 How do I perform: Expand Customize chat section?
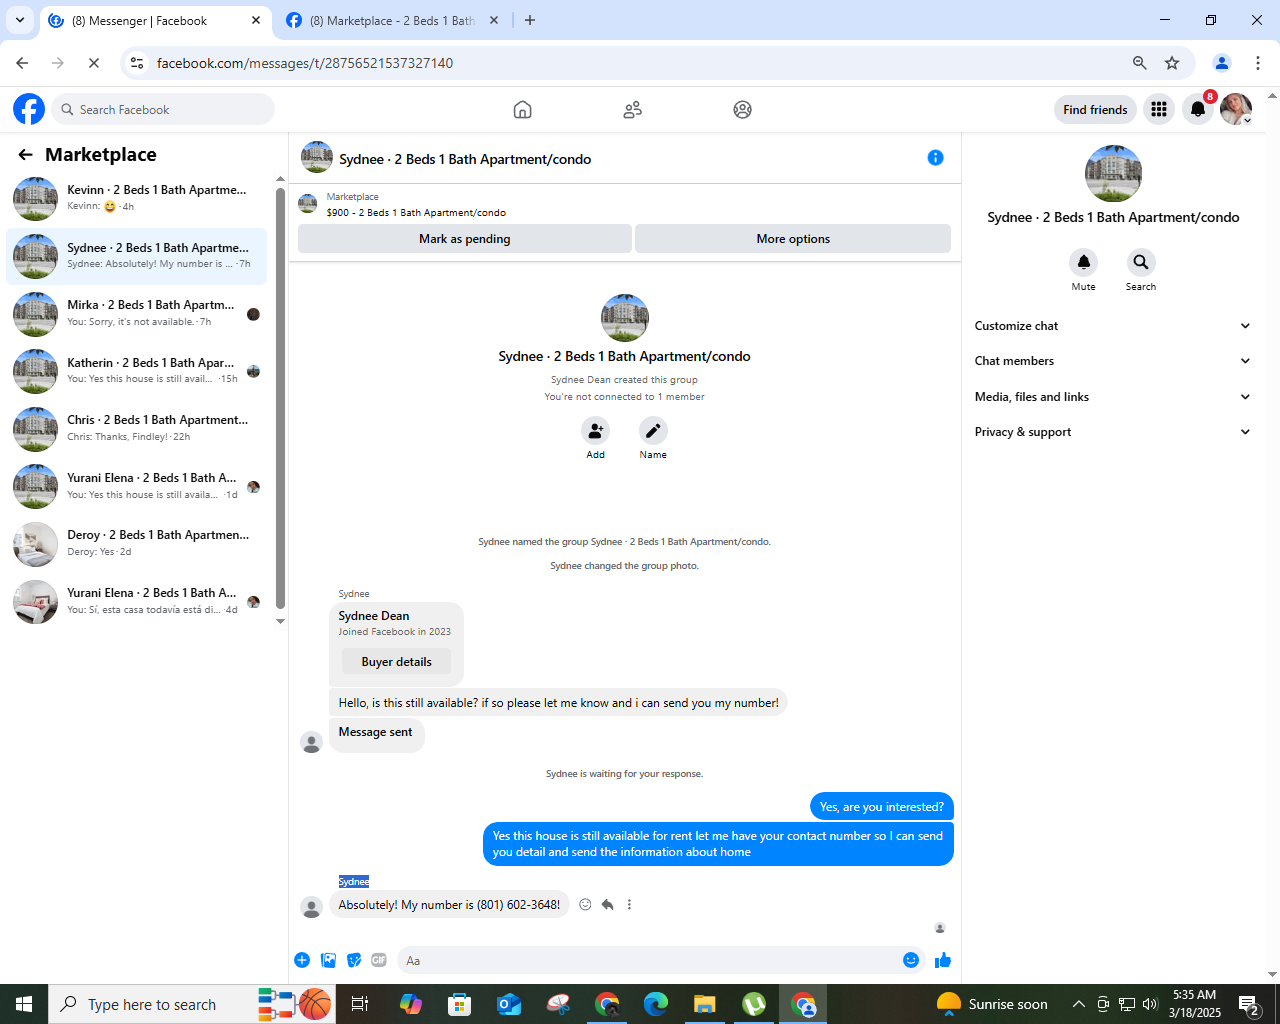pyautogui.click(x=1113, y=326)
